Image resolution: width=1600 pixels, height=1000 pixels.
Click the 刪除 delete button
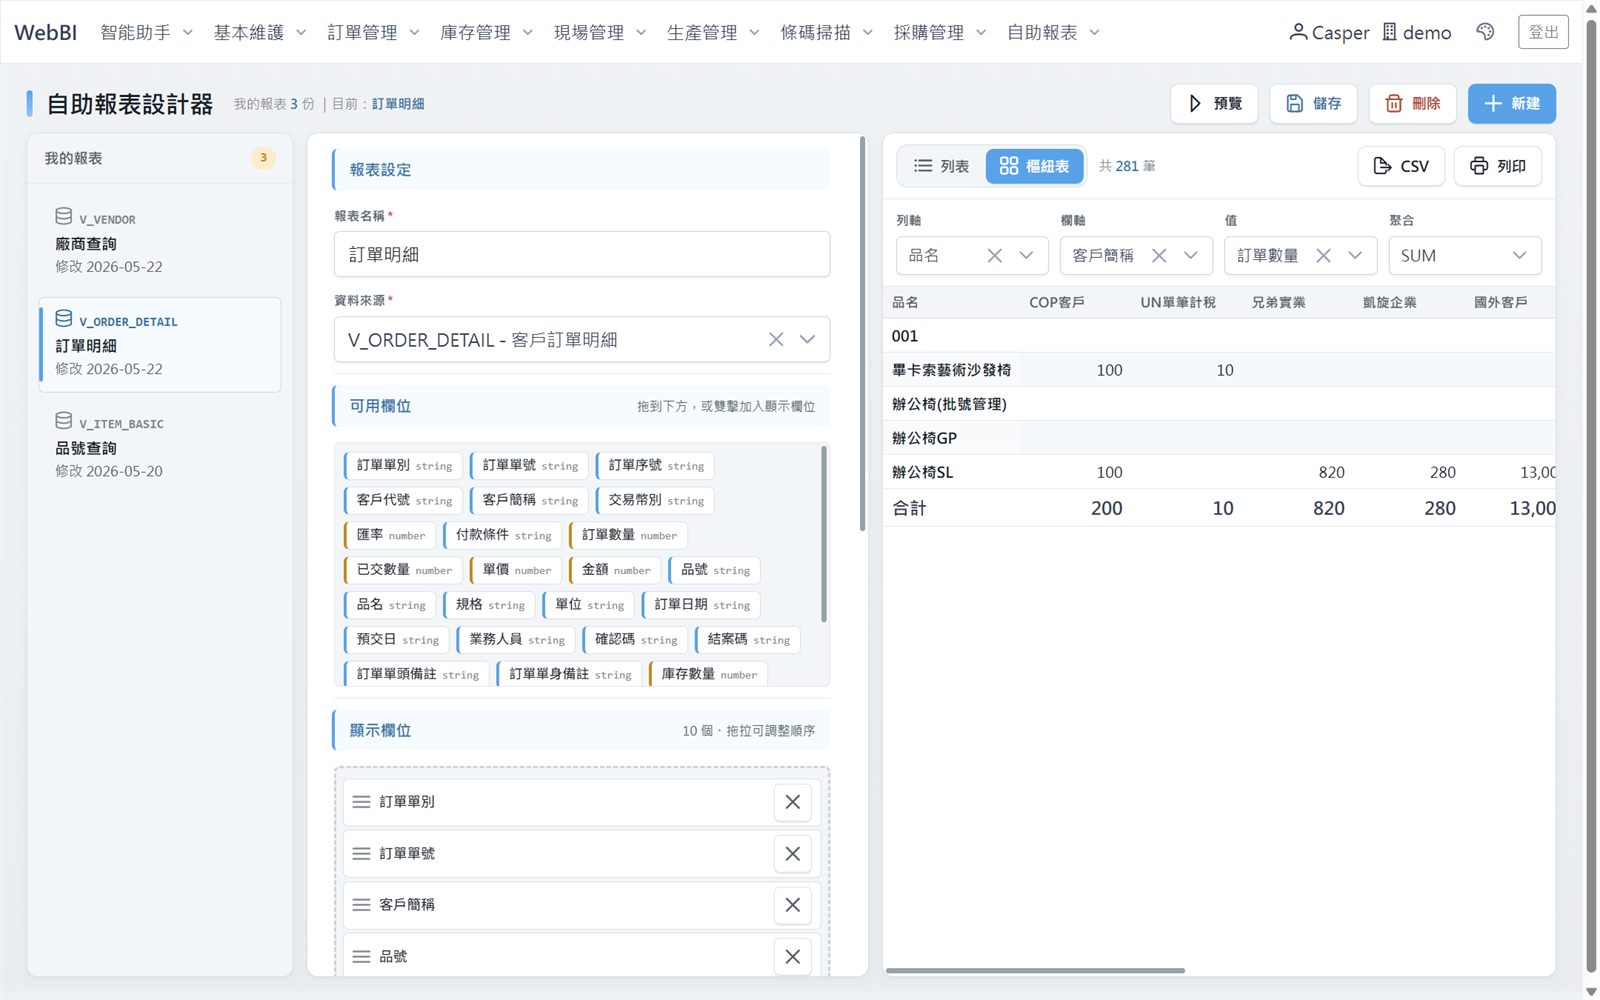coord(1412,104)
